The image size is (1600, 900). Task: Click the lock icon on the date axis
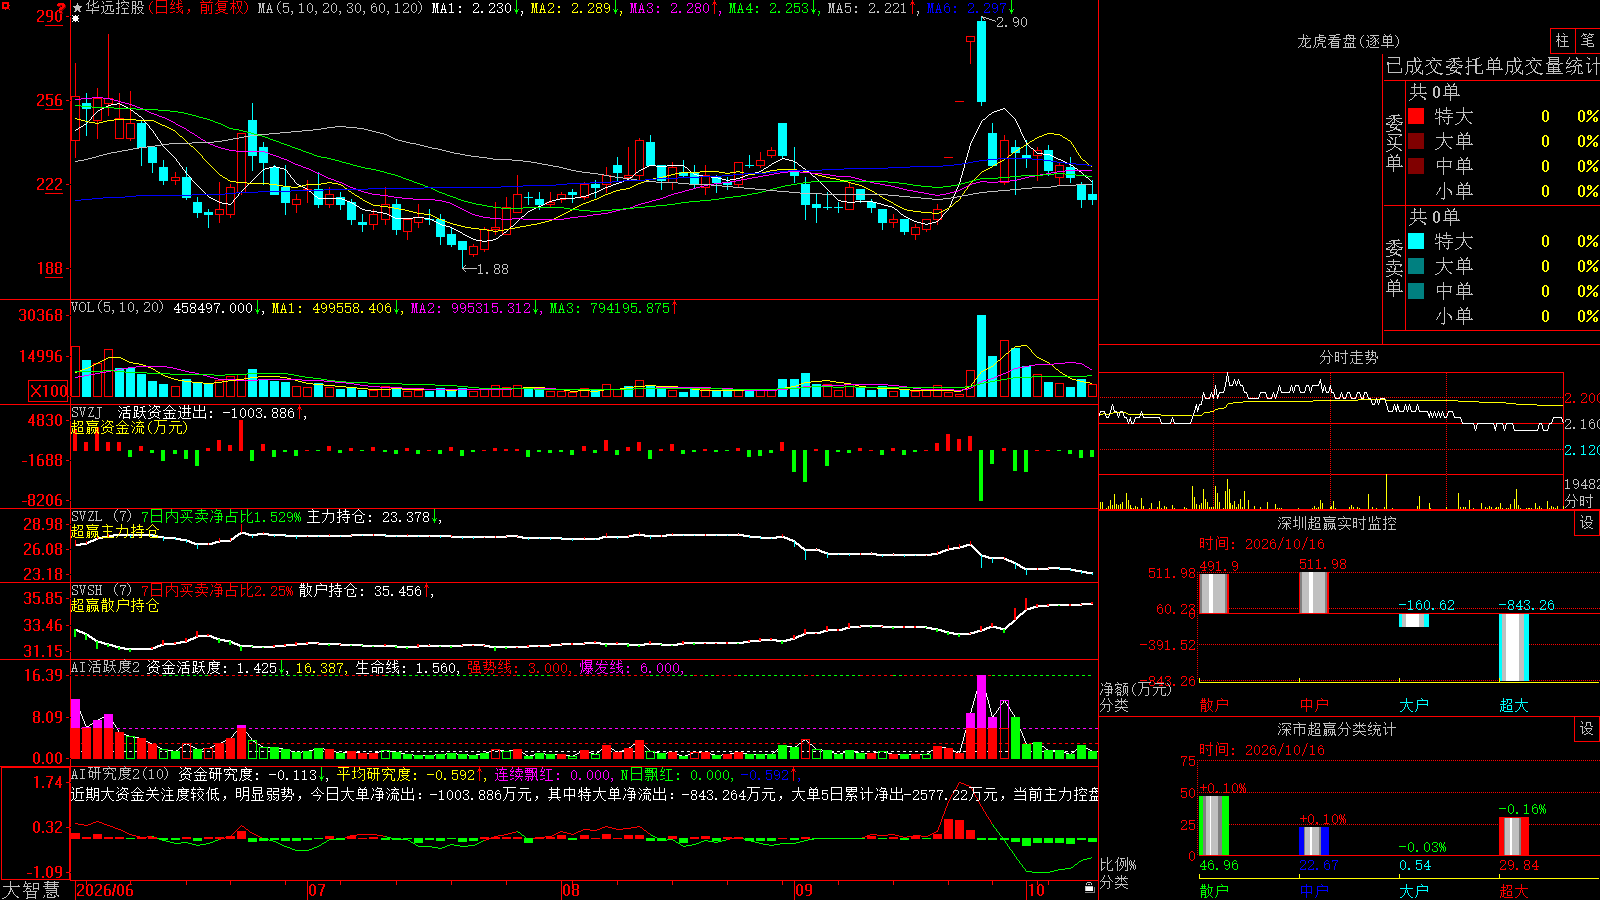click(1090, 888)
